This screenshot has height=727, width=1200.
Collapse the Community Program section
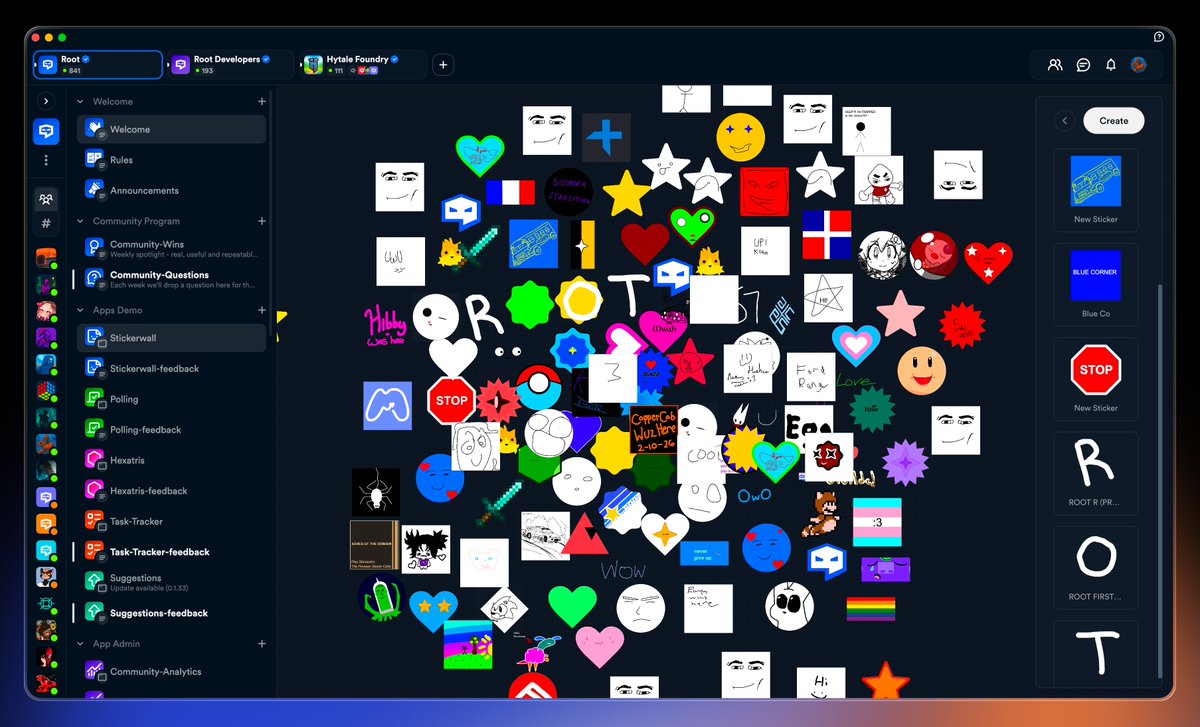click(80, 221)
